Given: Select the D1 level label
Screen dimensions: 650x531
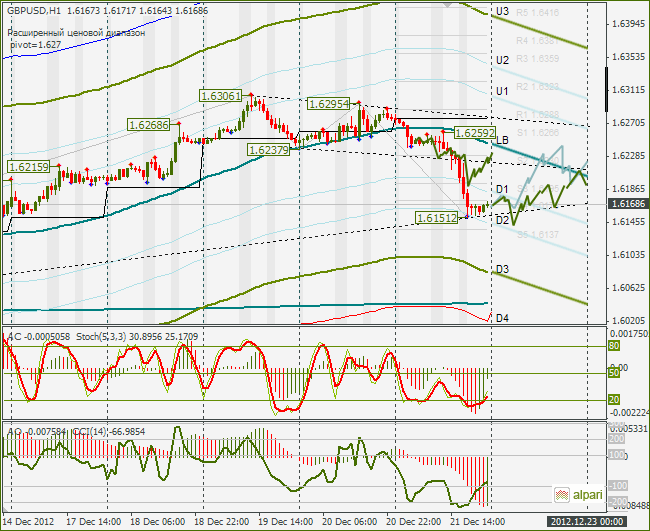Looking at the screenshot, I should coord(502,189).
